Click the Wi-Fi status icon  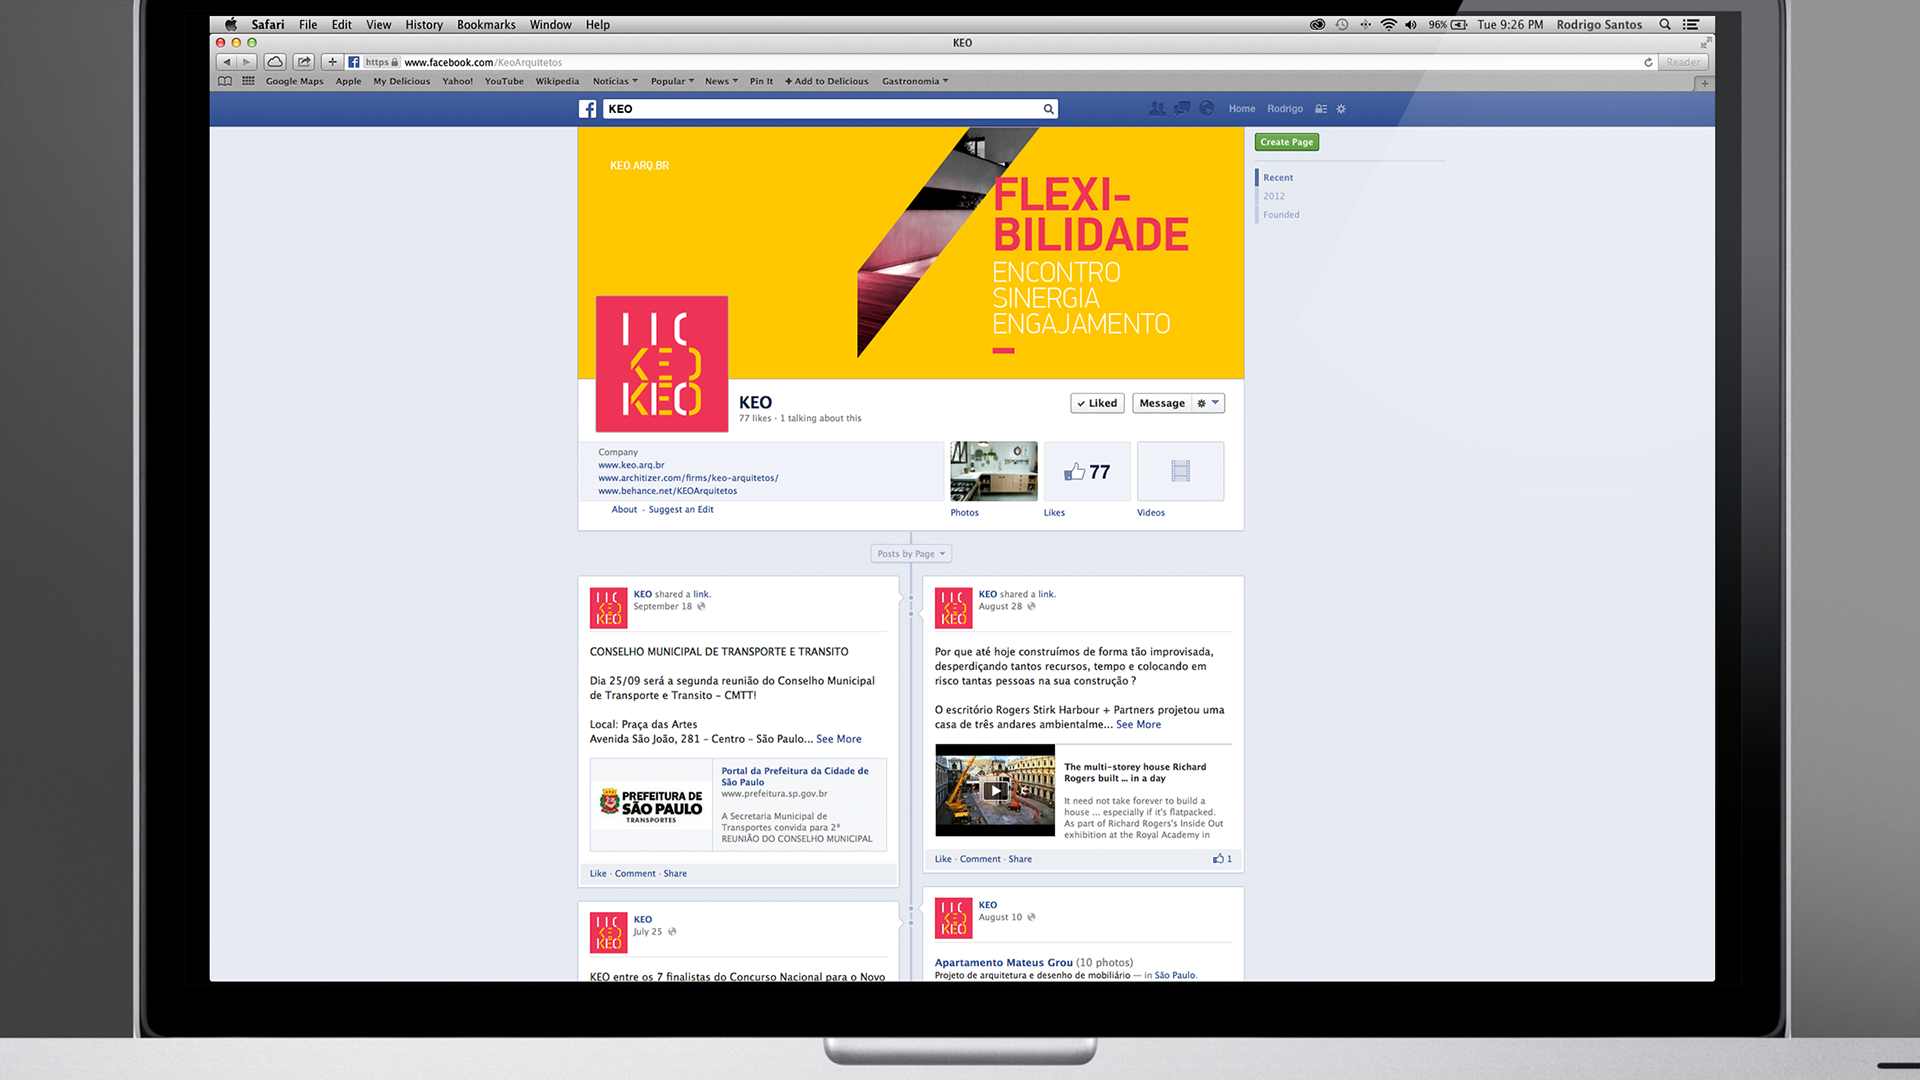coord(1389,24)
